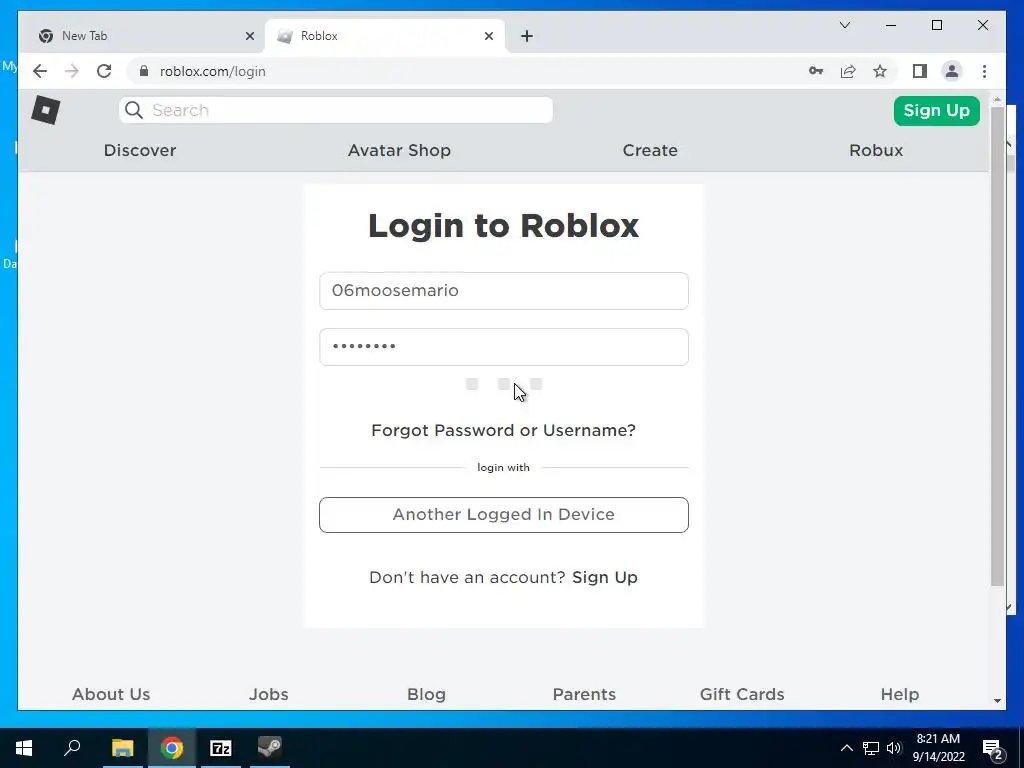Open Chrome side panel icon

tap(920, 71)
